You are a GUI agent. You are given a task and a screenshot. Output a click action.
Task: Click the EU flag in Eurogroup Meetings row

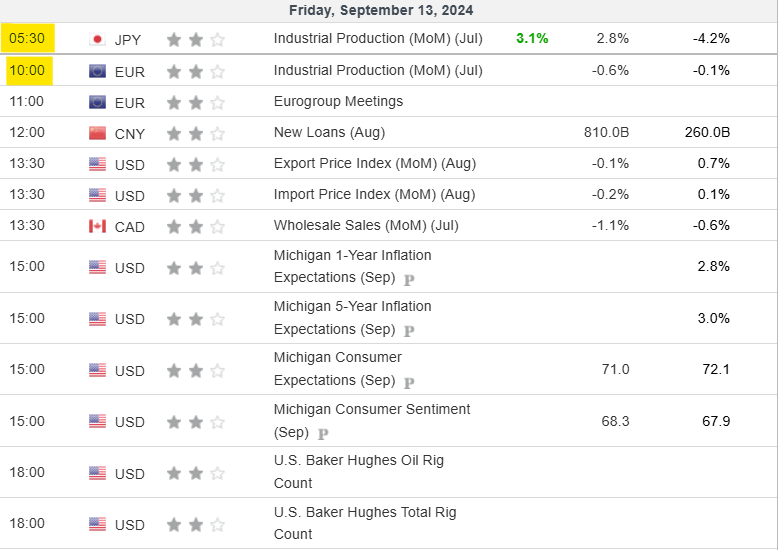(x=98, y=102)
